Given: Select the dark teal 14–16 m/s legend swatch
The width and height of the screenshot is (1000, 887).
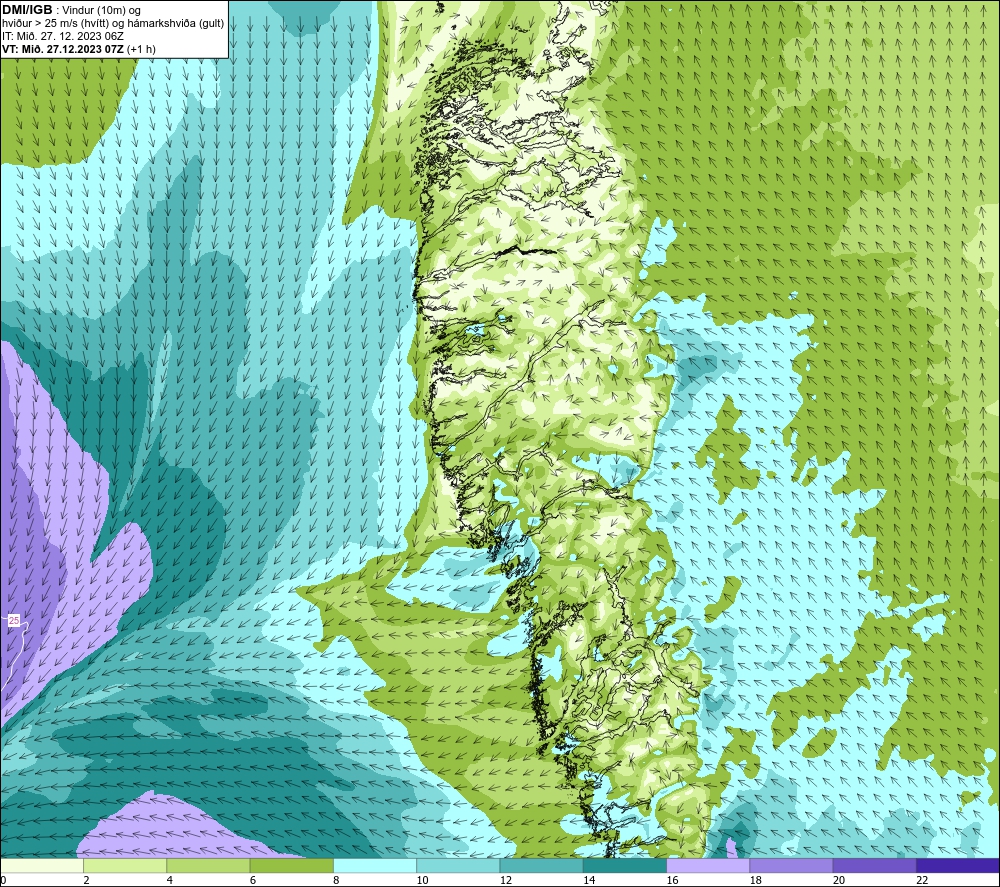Looking at the screenshot, I should point(625,865).
